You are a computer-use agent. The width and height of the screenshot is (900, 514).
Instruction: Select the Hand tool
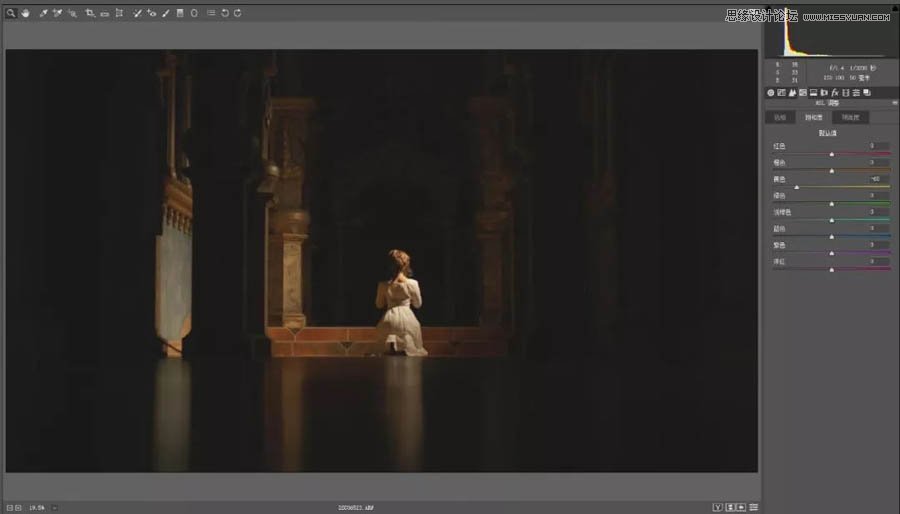25,13
